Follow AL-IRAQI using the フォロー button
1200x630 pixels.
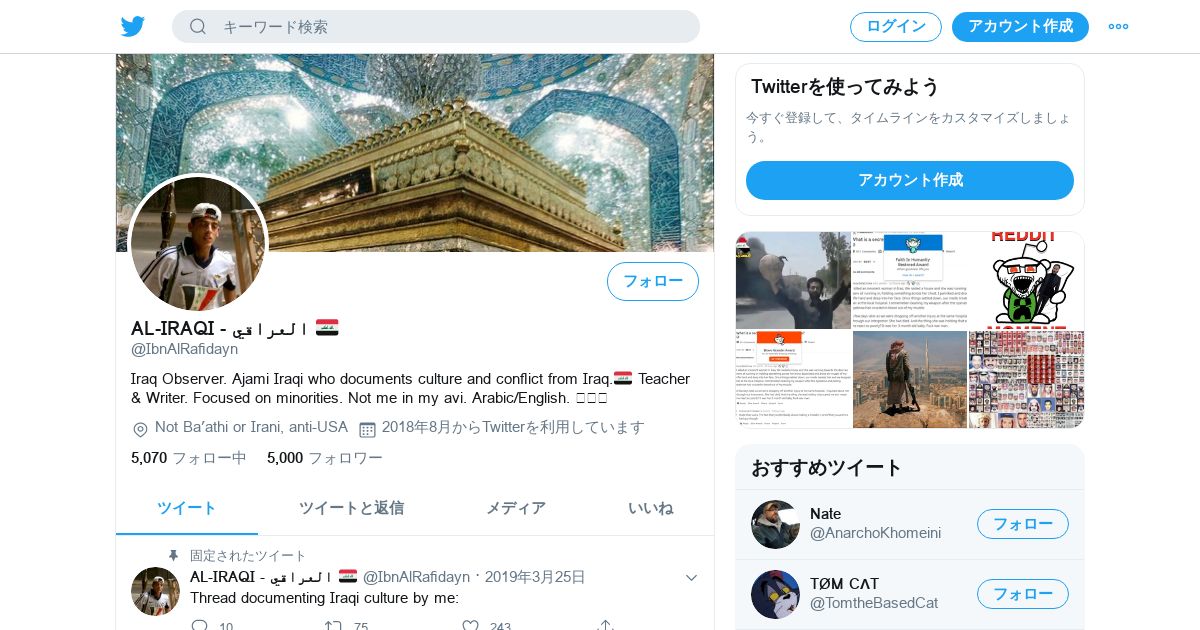(653, 281)
